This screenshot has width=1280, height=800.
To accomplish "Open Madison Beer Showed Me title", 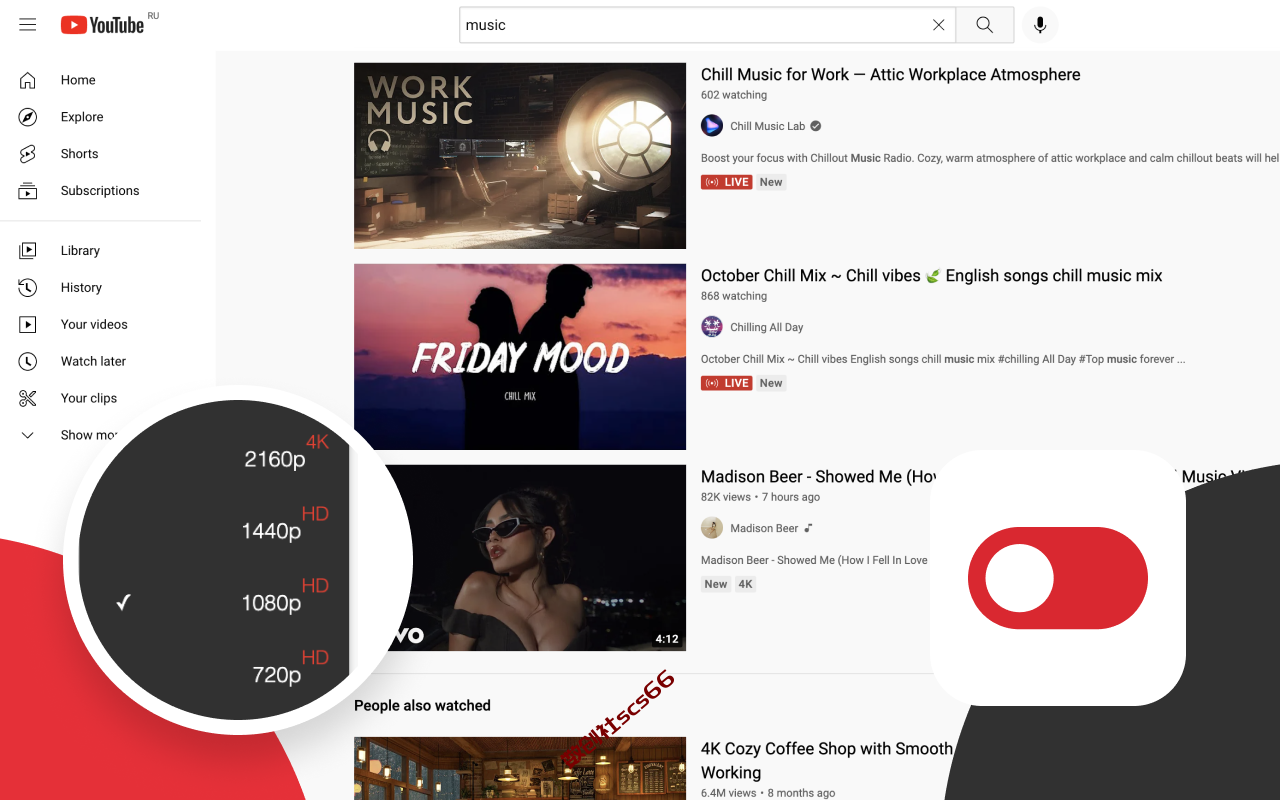I will [x=818, y=477].
